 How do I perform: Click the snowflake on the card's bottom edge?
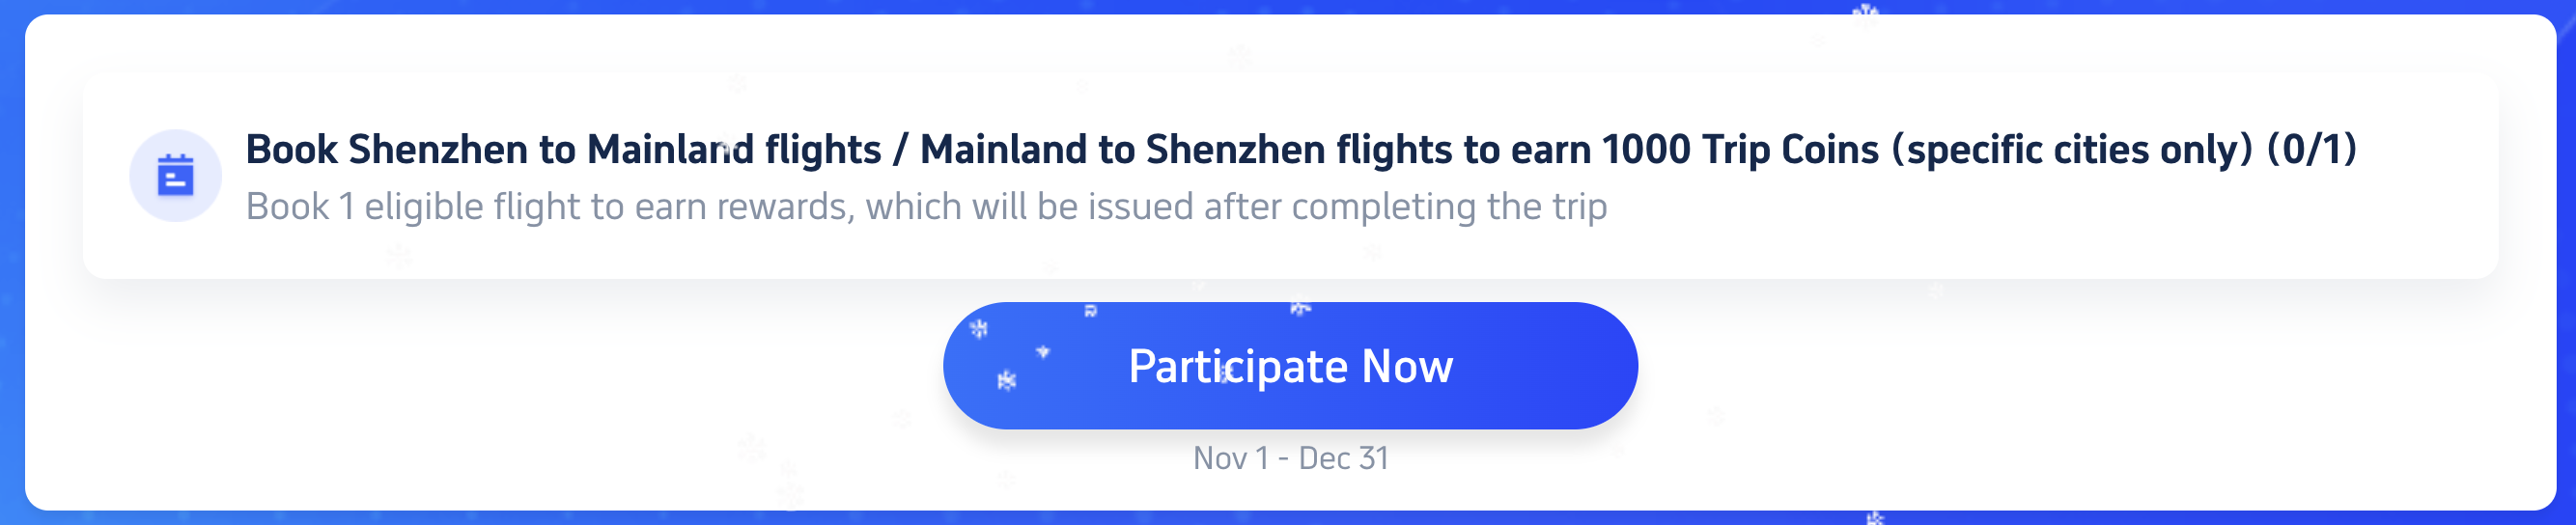[1875, 516]
